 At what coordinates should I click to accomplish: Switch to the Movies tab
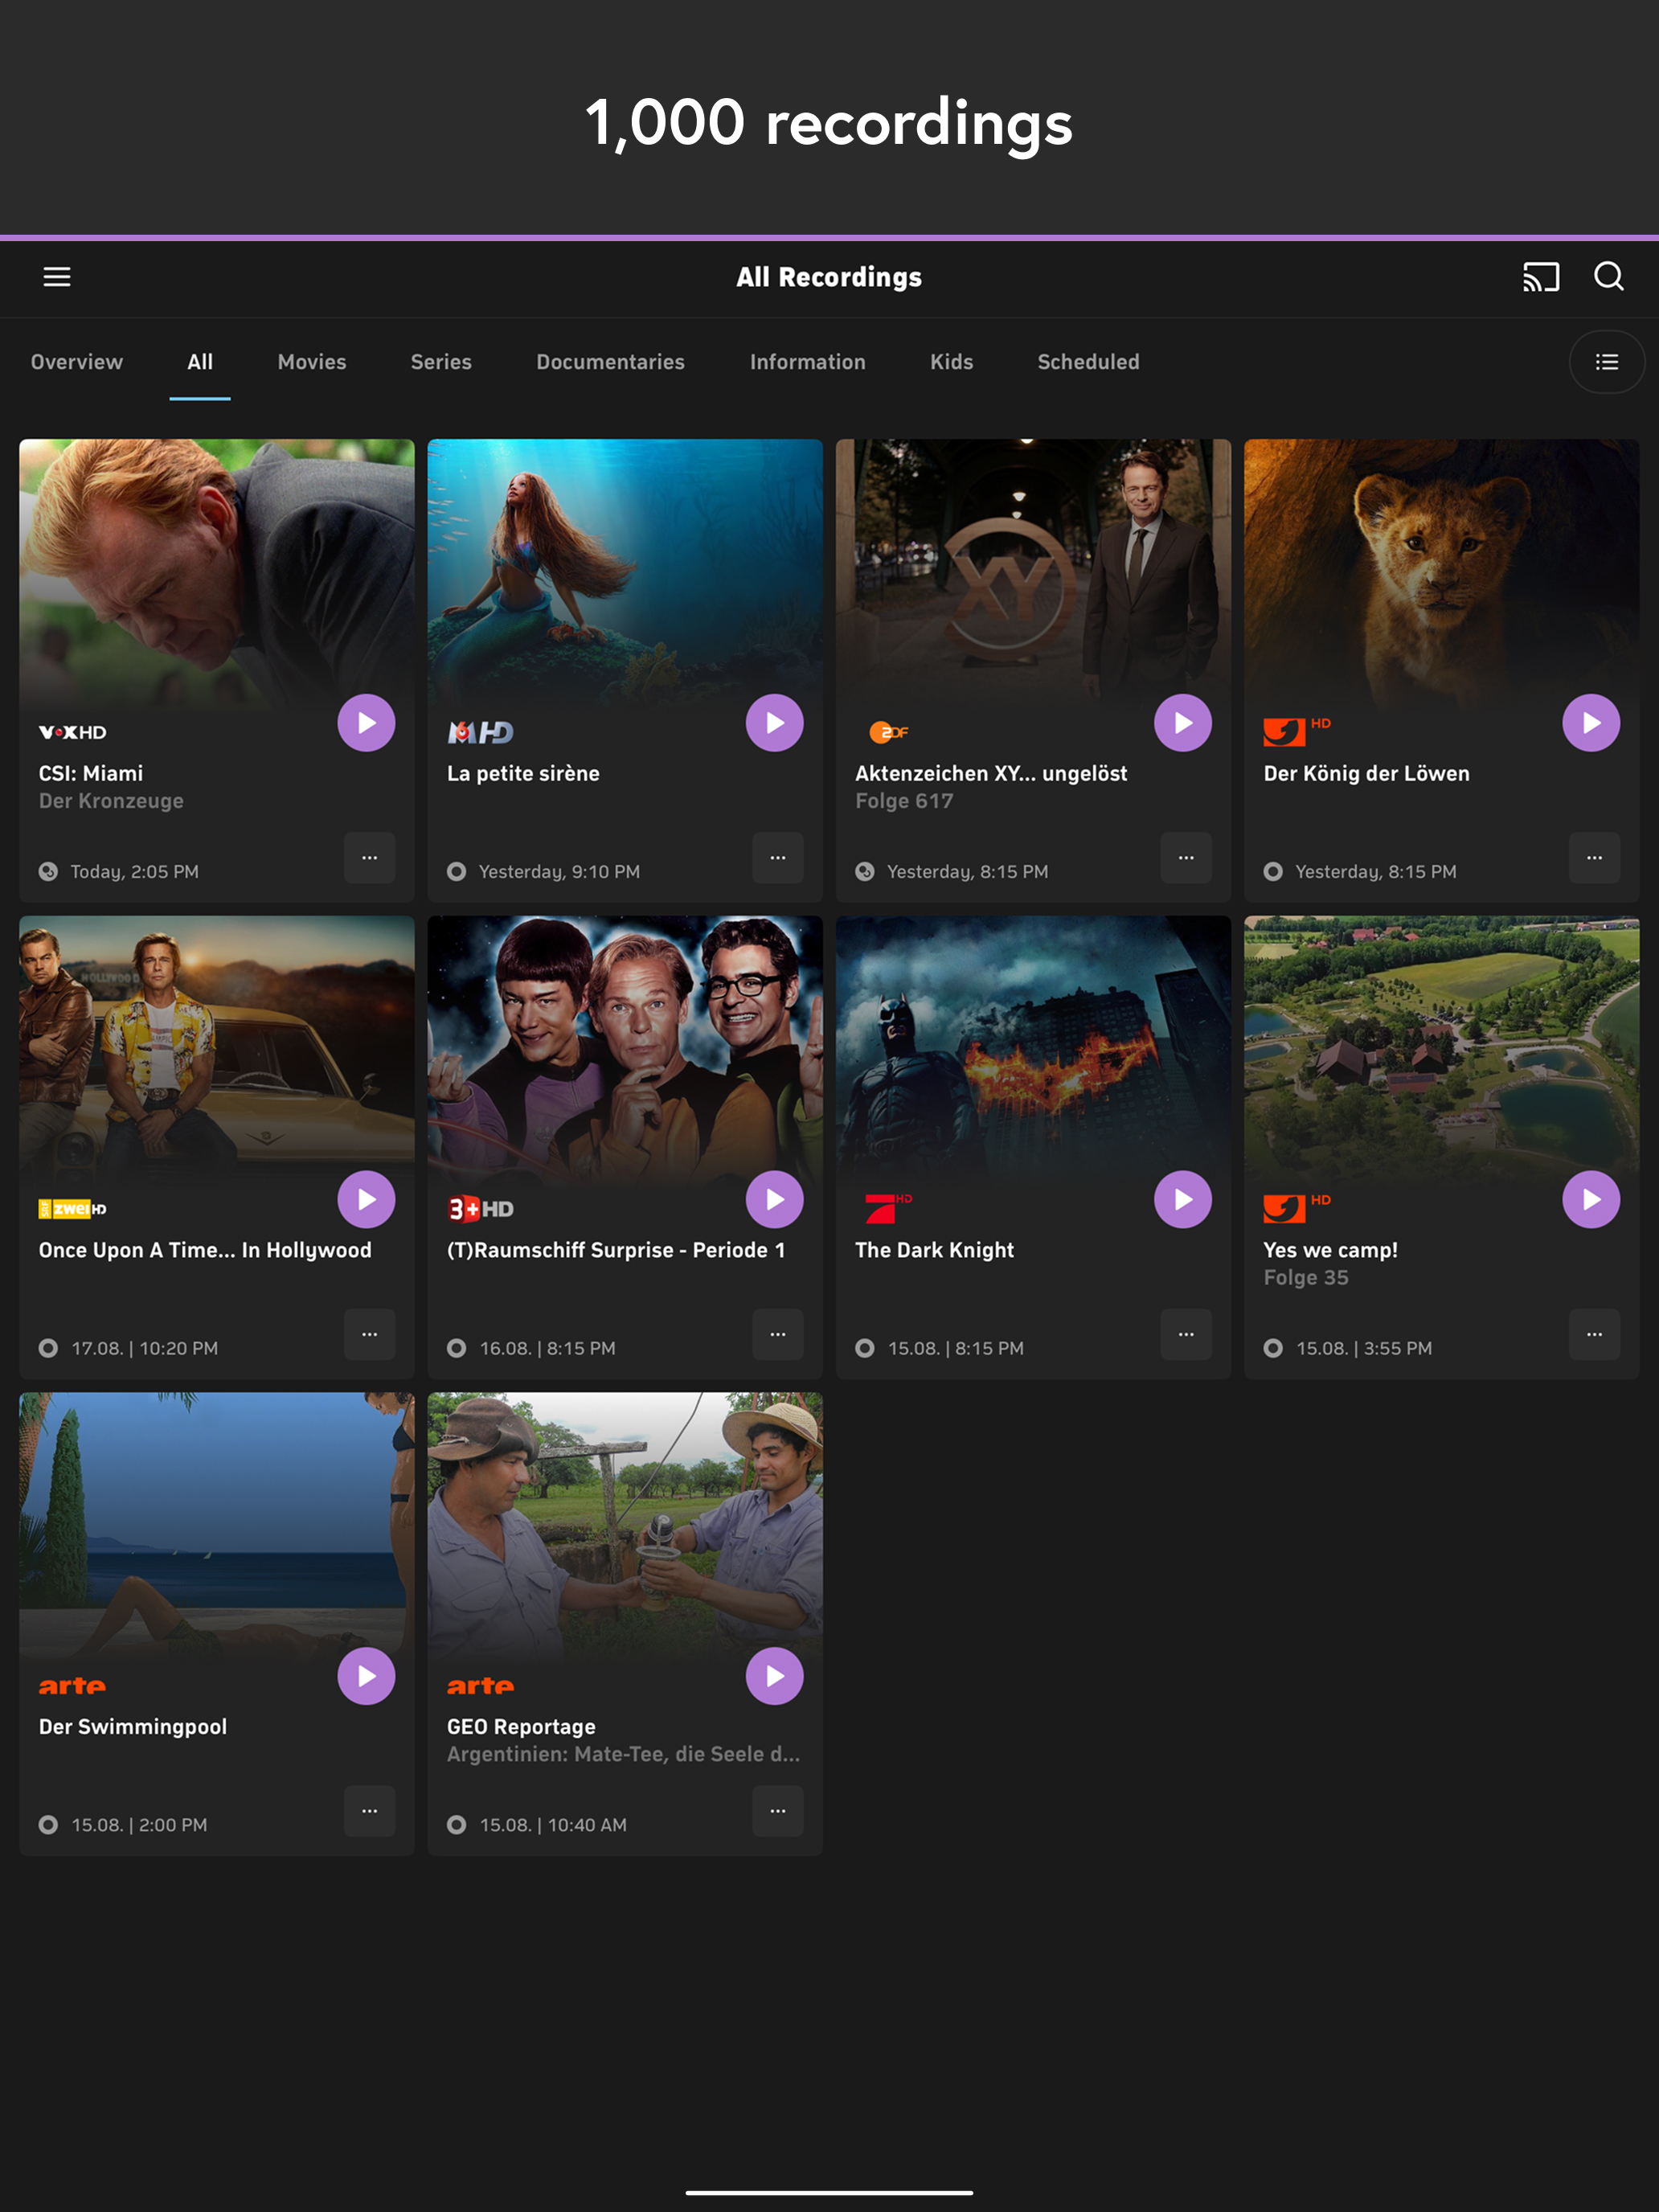[312, 362]
